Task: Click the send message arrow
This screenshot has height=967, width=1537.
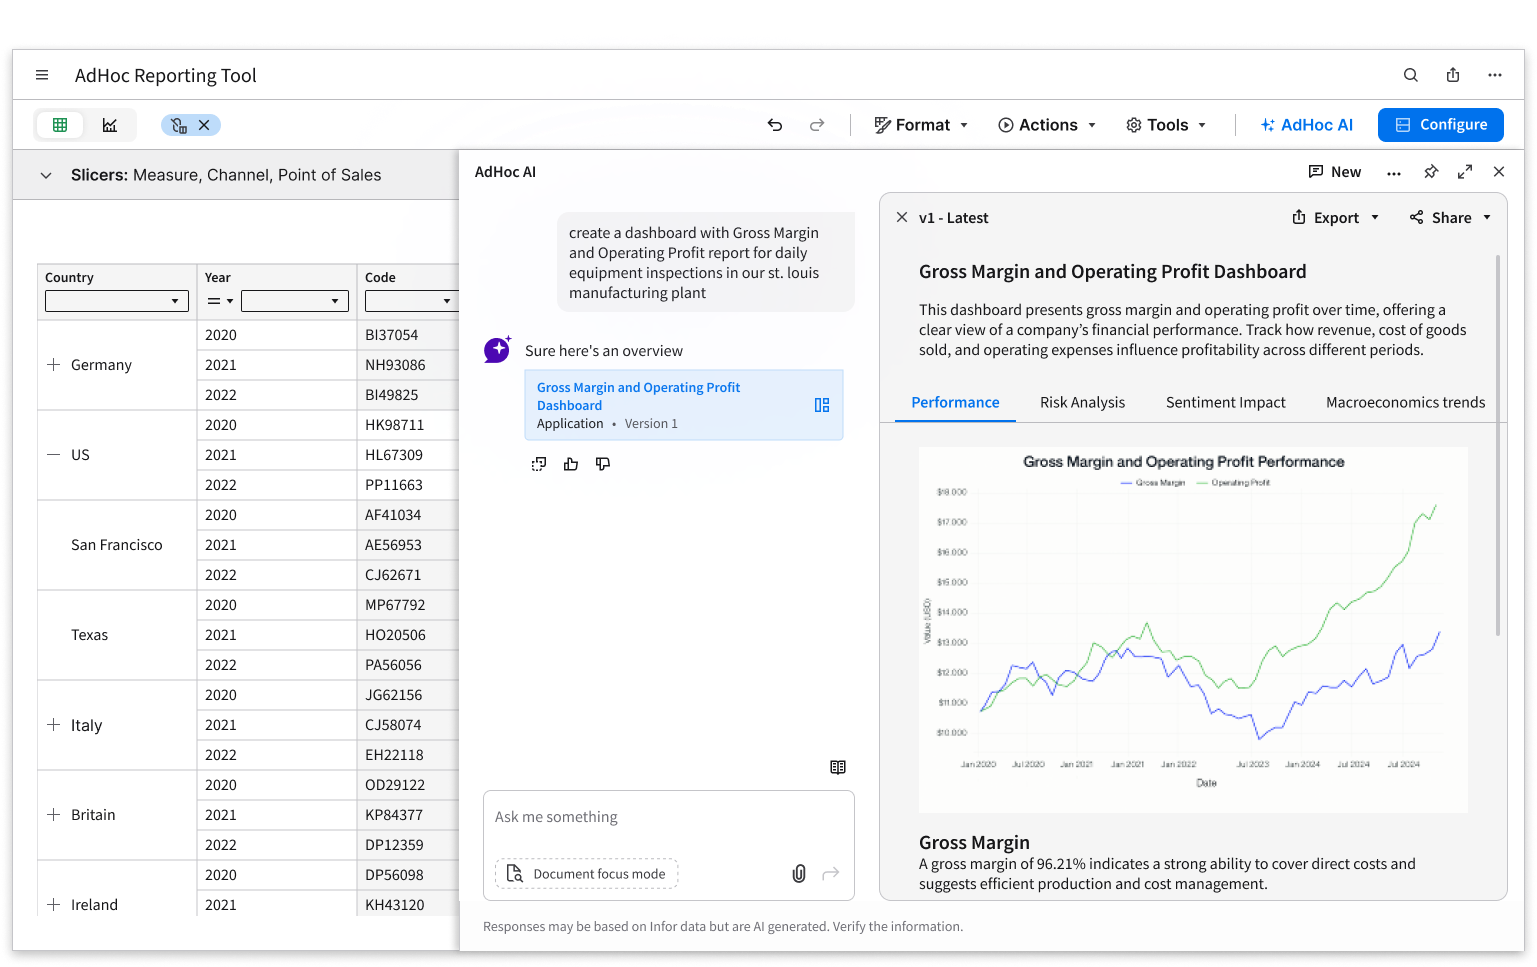Action: [x=830, y=874]
